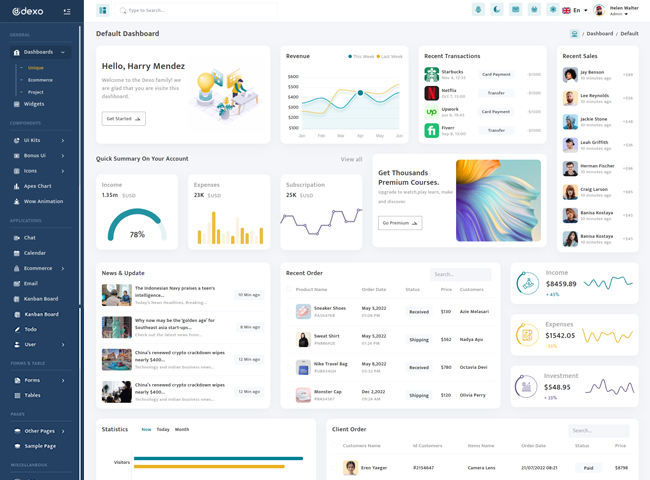Screen dimensions: 650x480
Task: Open Apex Chart in the sidebar
Action: (x=37, y=185)
